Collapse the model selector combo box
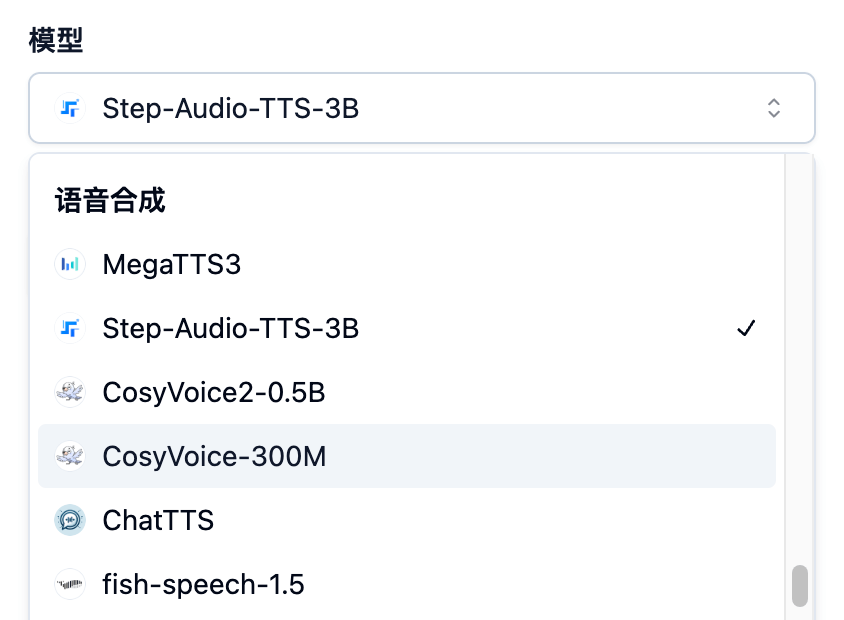 pyautogui.click(x=421, y=108)
